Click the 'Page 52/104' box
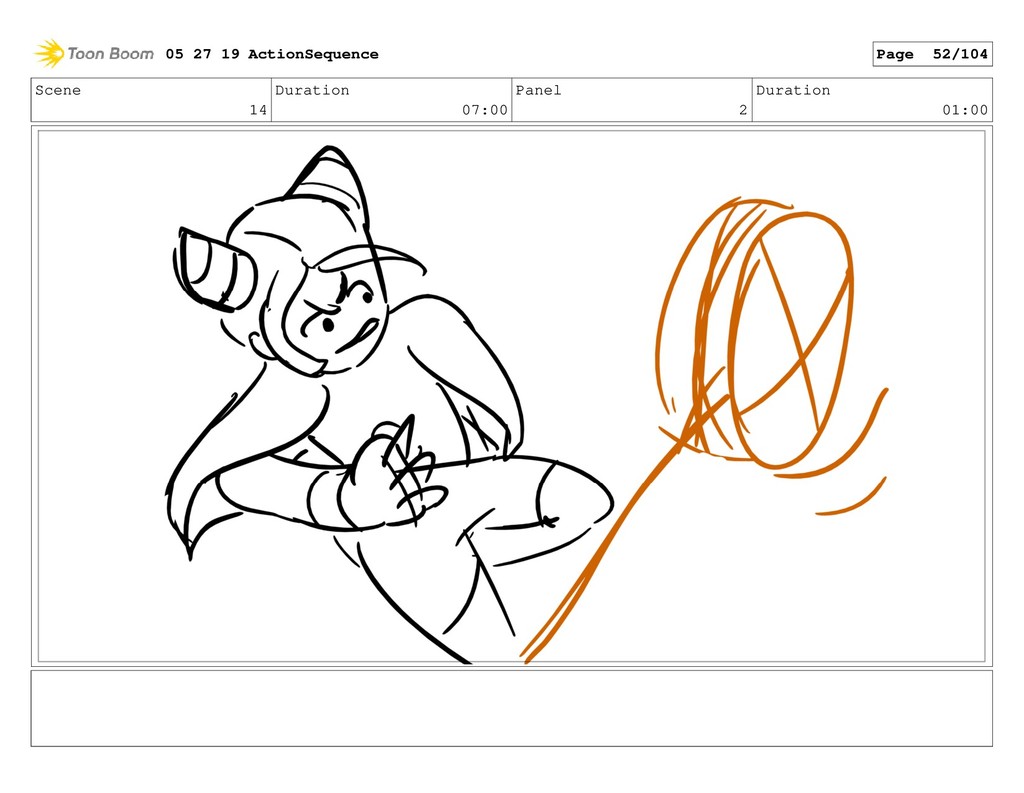Viewport: 1024px width, 793px height. [x=932, y=54]
